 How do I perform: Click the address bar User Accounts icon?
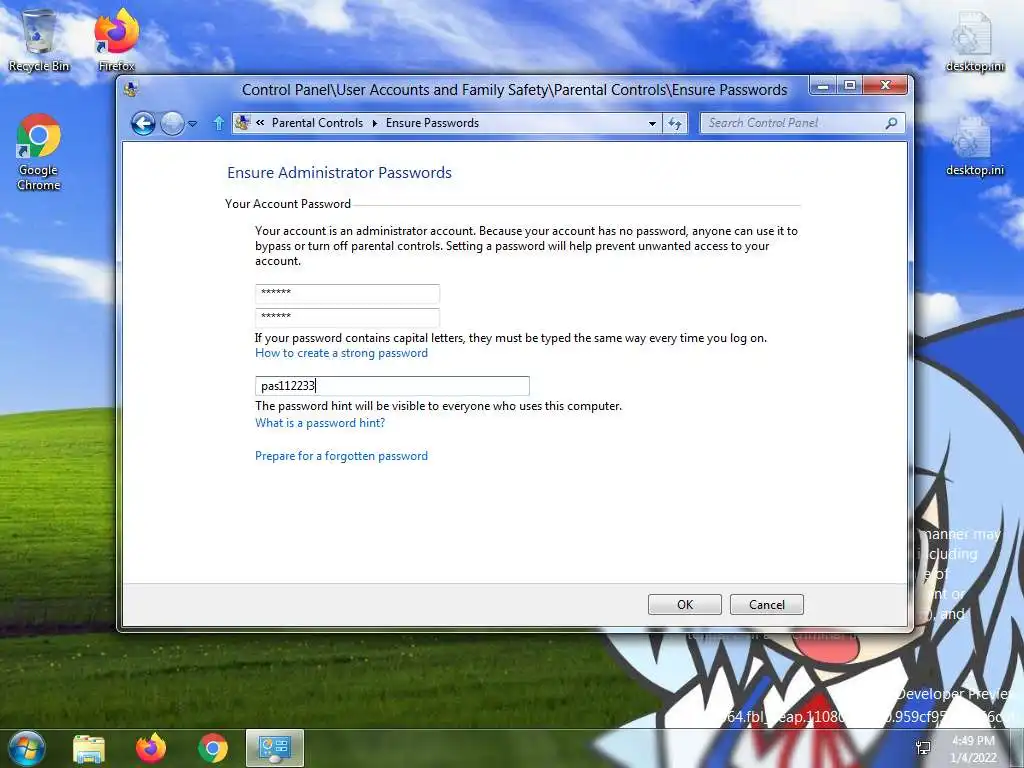point(242,123)
